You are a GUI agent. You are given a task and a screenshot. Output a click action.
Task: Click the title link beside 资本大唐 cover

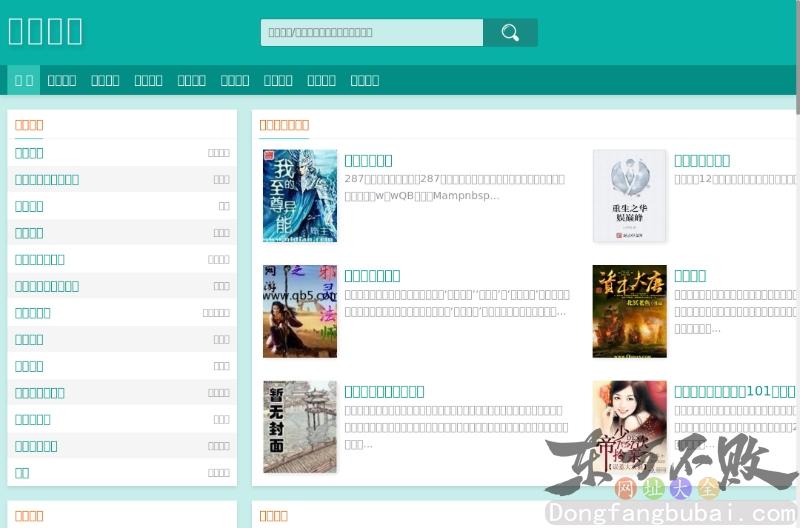(x=690, y=275)
